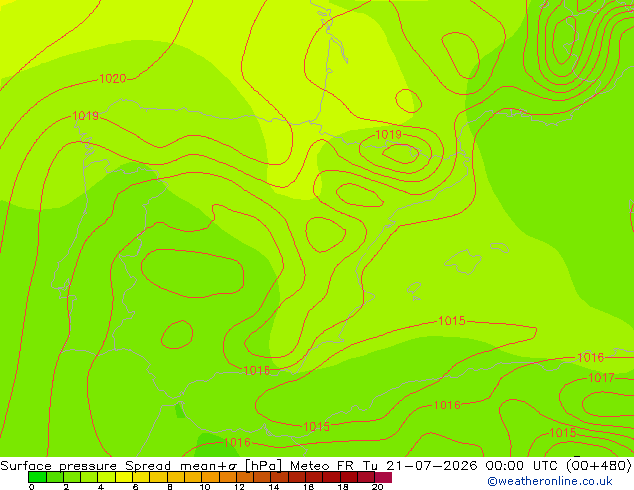This screenshot has width=634, height=490.
Task: Click the legend value label "4"
Action: click(x=101, y=487)
